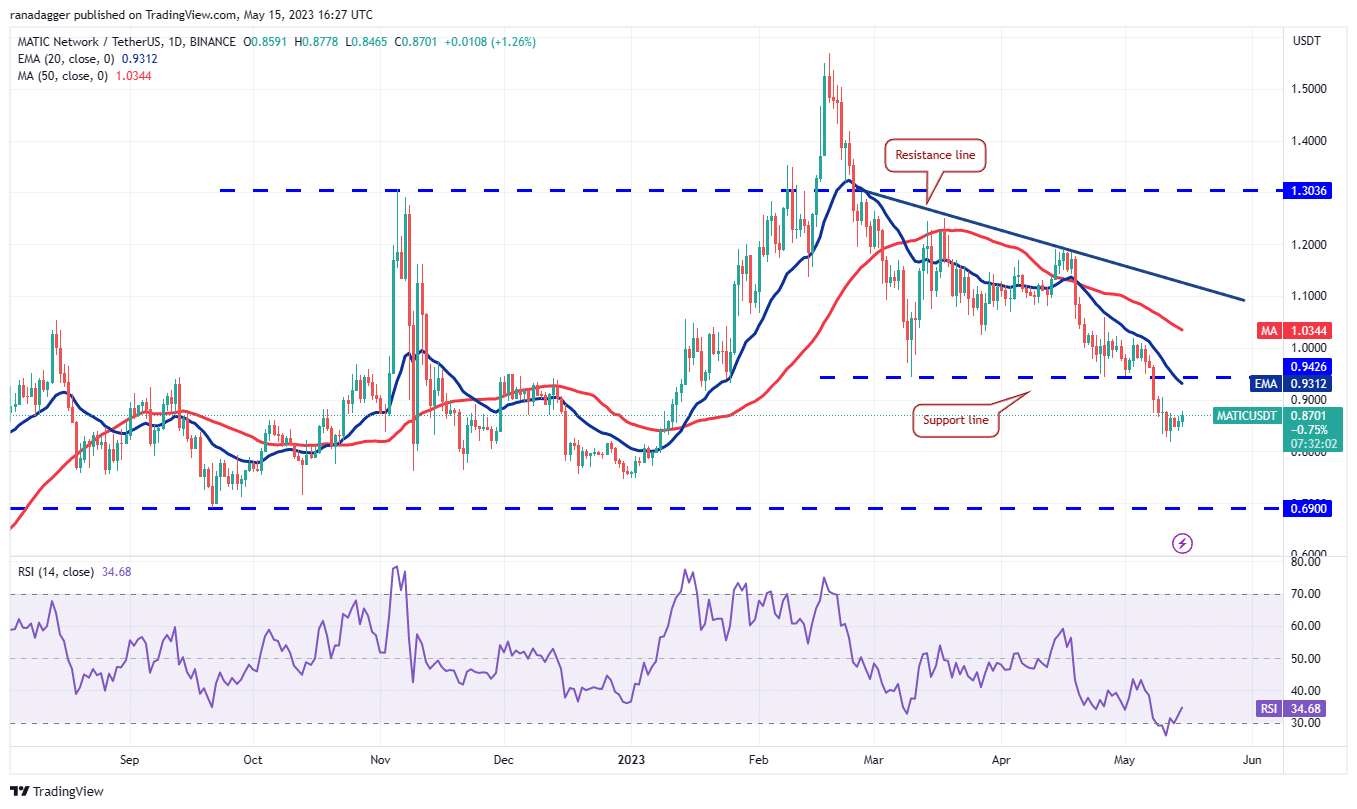Click the MATICUSDT current price label
This screenshot has height=809, width=1357.
1280,430
